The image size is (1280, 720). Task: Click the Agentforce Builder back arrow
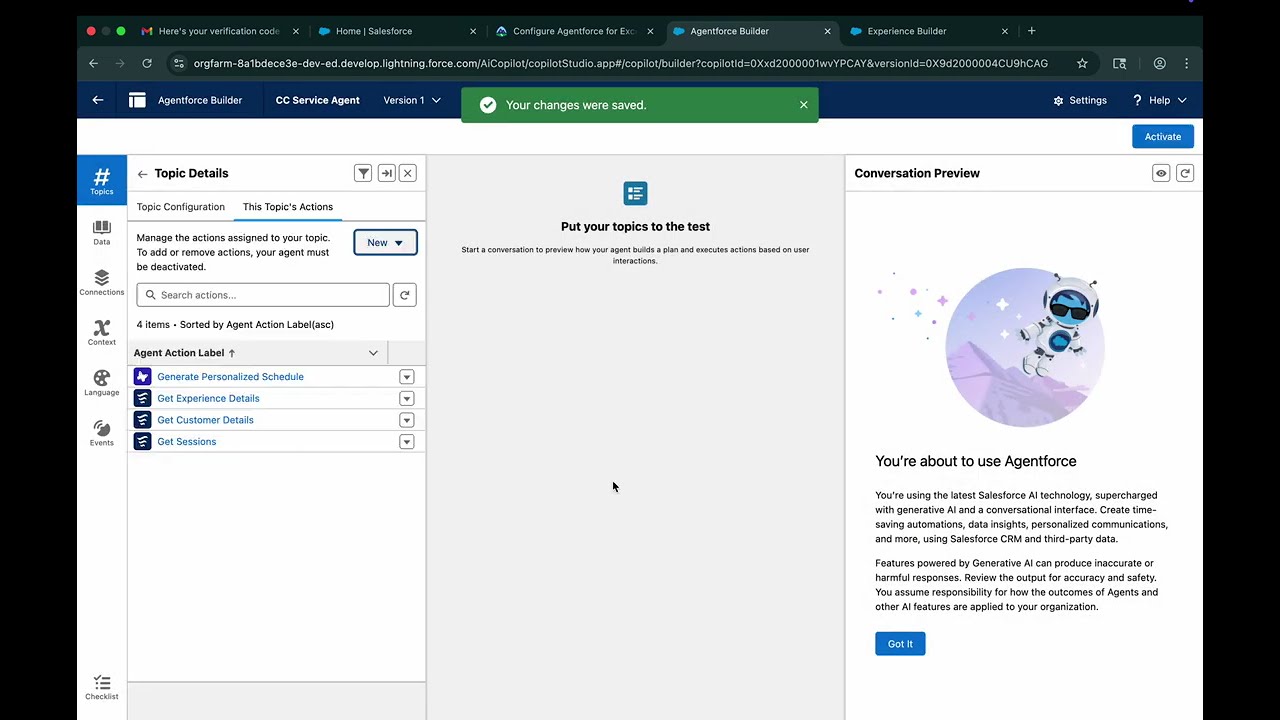click(98, 100)
